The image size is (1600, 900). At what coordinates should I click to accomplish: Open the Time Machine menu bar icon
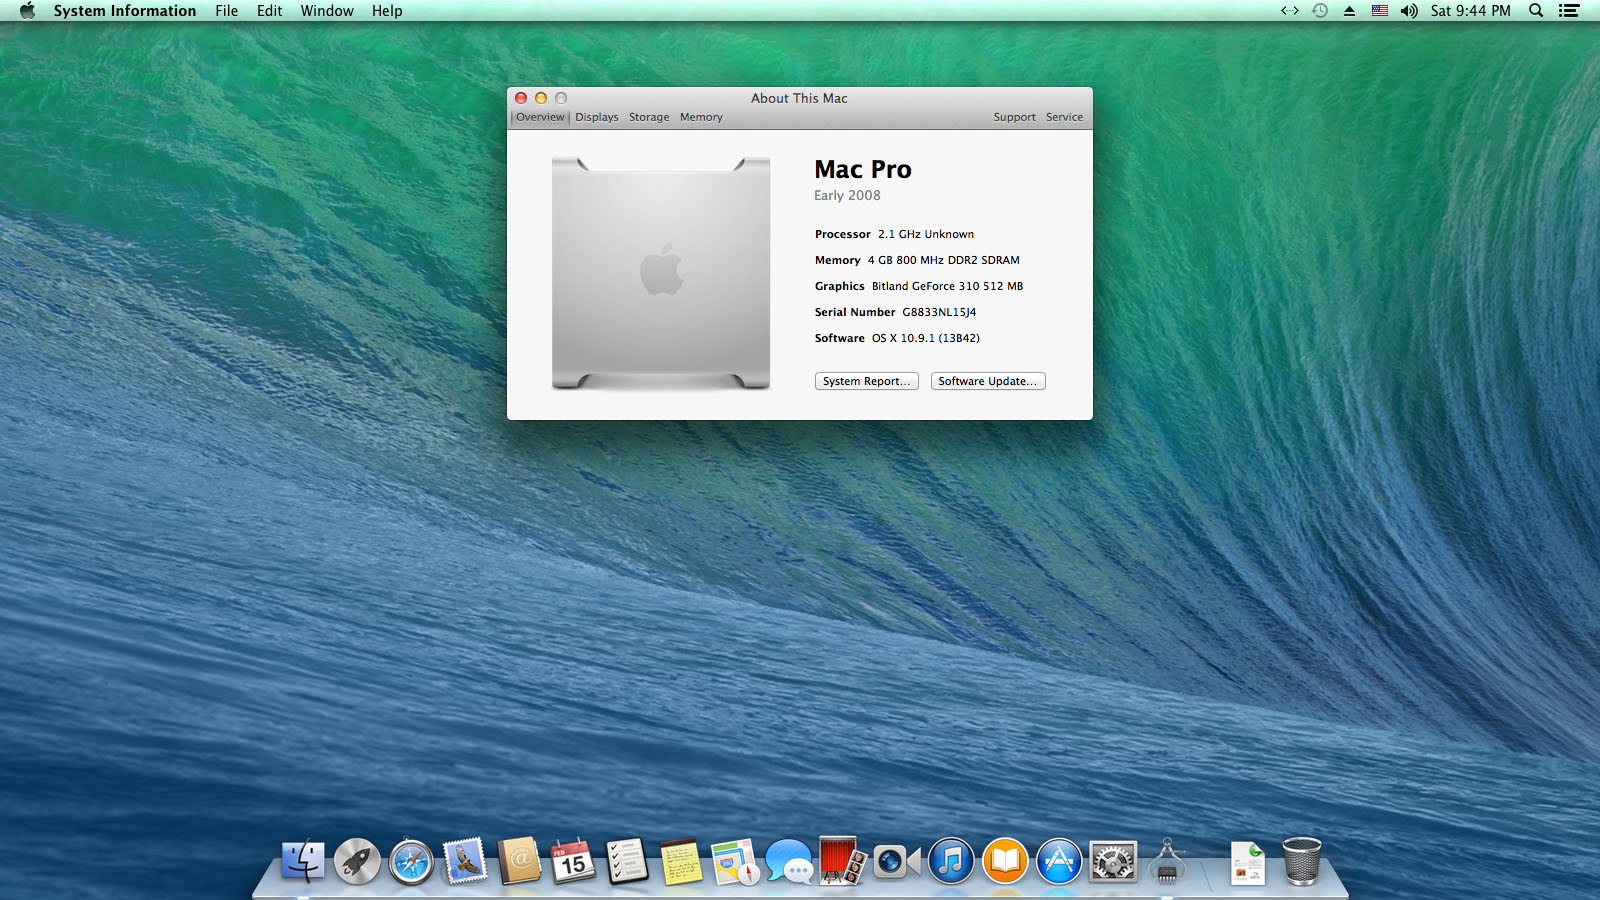coord(1320,11)
